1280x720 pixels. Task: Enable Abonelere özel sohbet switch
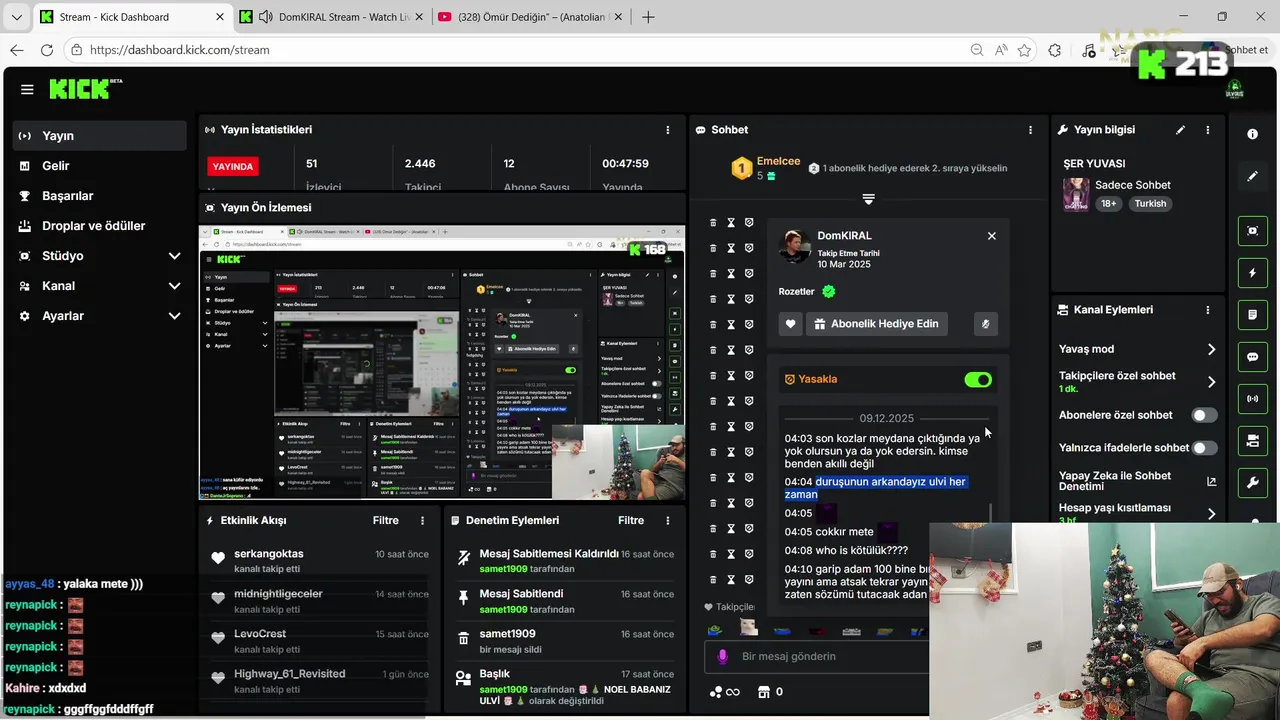(x=1204, y=415)
